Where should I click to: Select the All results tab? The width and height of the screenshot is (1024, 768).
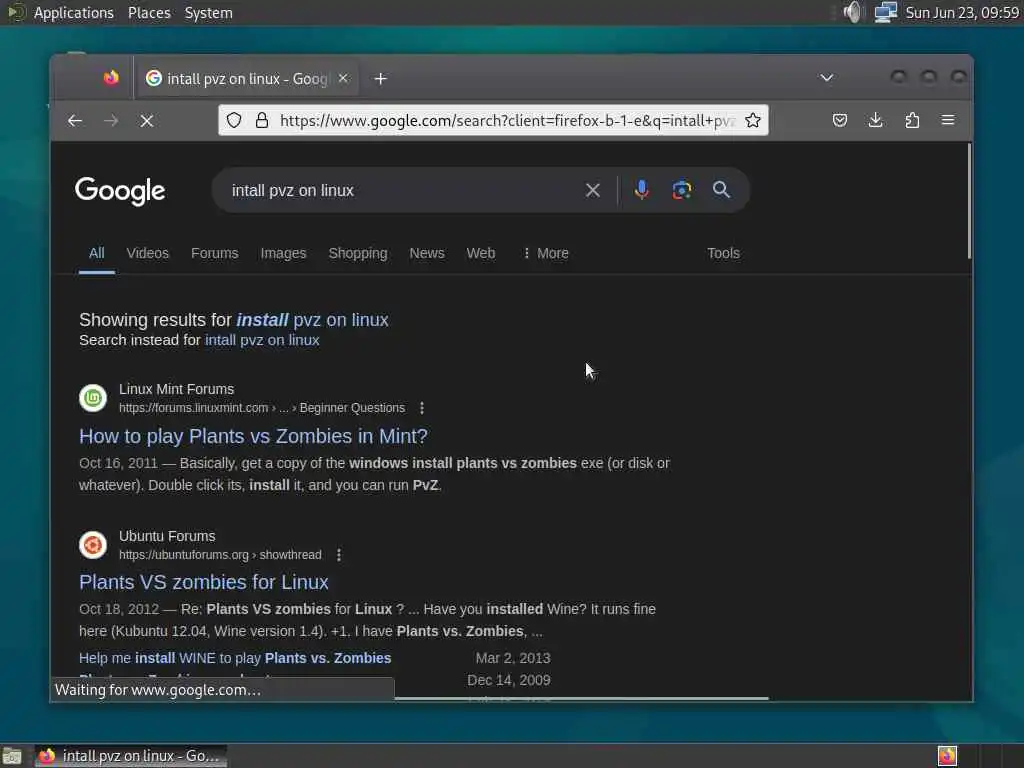click(x=97, y=253)
